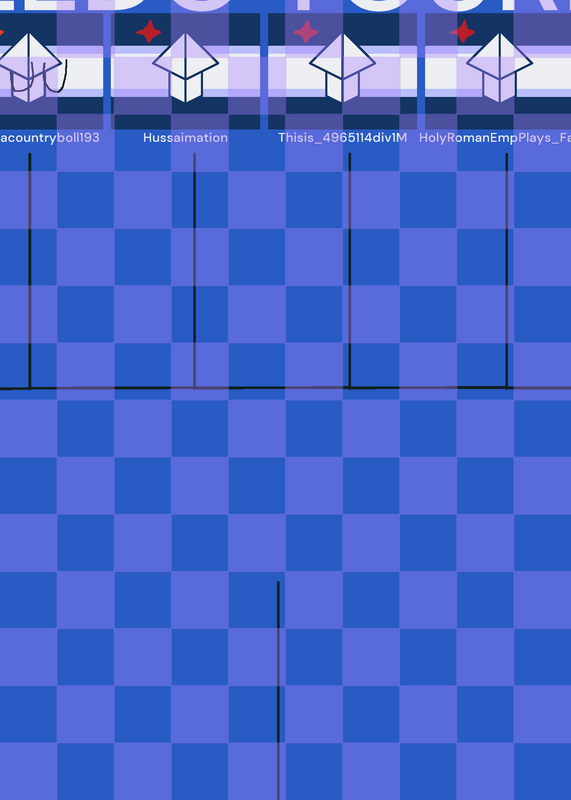
Task: Click the vertical bracket line under HolyRomanEmpPlays
Action: pos(507,271)
